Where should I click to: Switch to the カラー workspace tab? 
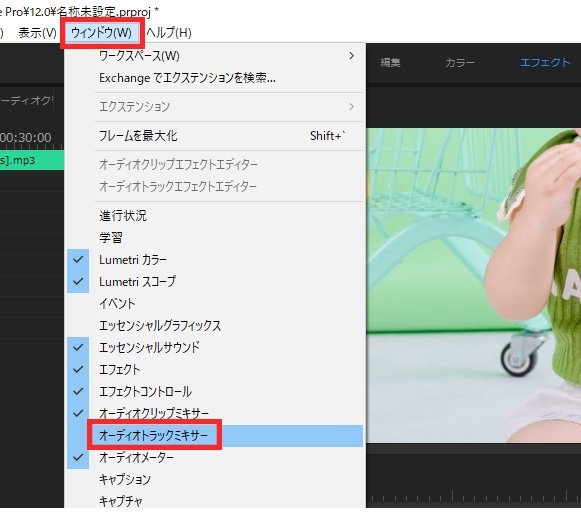coord(460,63)
